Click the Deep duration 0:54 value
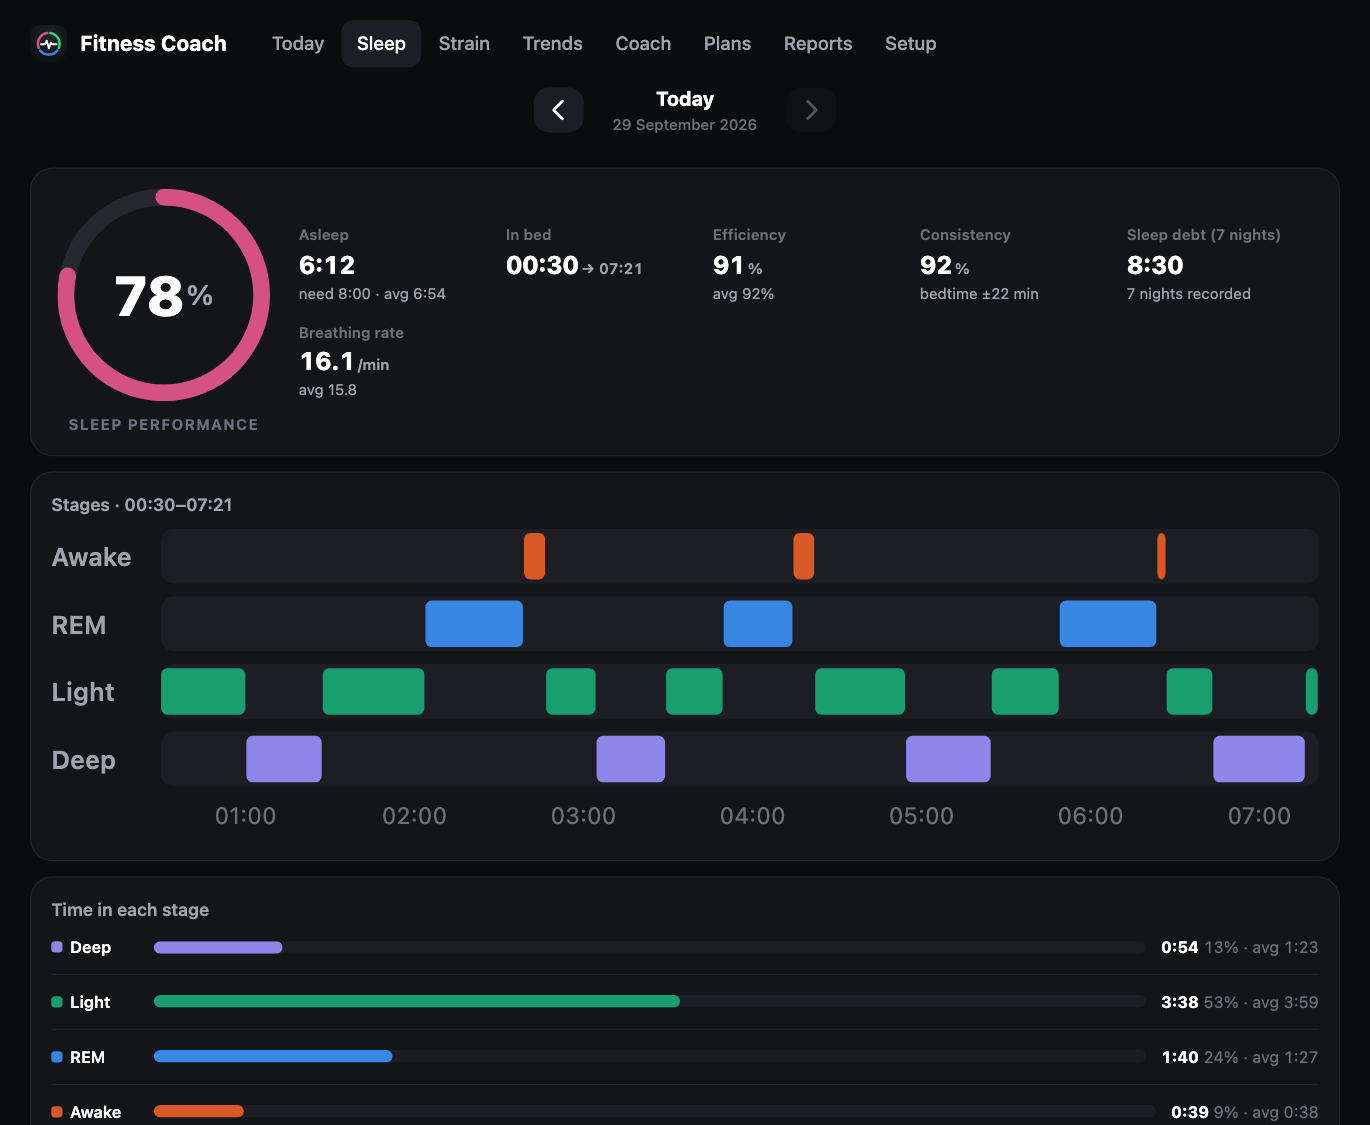 (x=1180, y=947)
